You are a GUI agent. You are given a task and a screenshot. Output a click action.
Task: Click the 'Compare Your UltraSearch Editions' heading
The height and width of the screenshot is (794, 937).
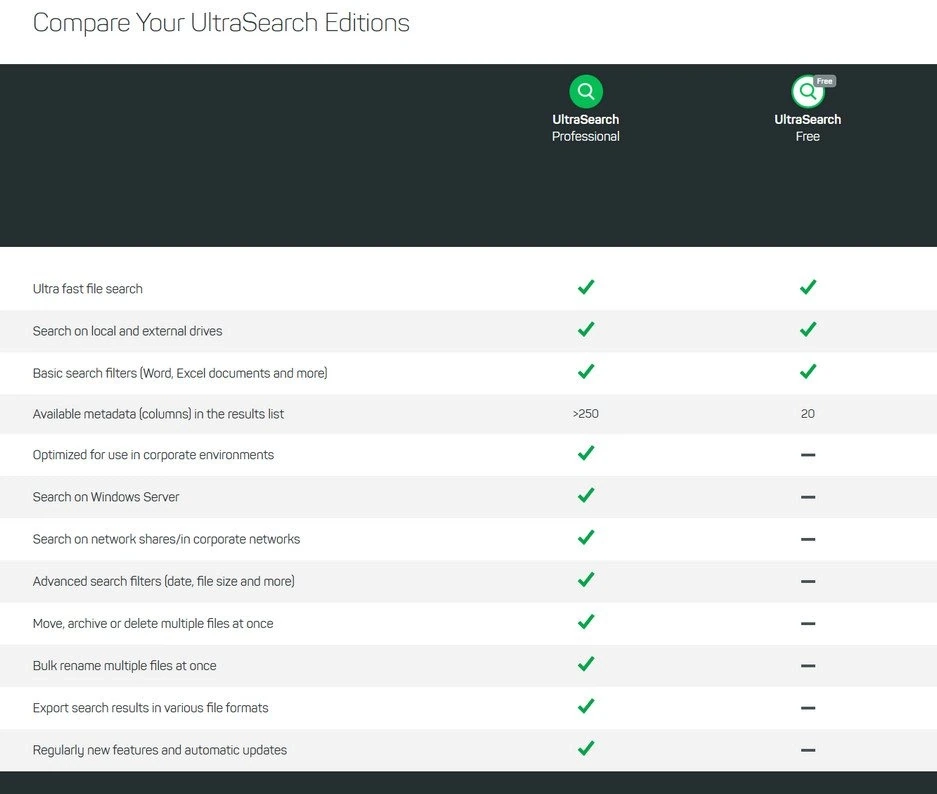click(221, 23)
